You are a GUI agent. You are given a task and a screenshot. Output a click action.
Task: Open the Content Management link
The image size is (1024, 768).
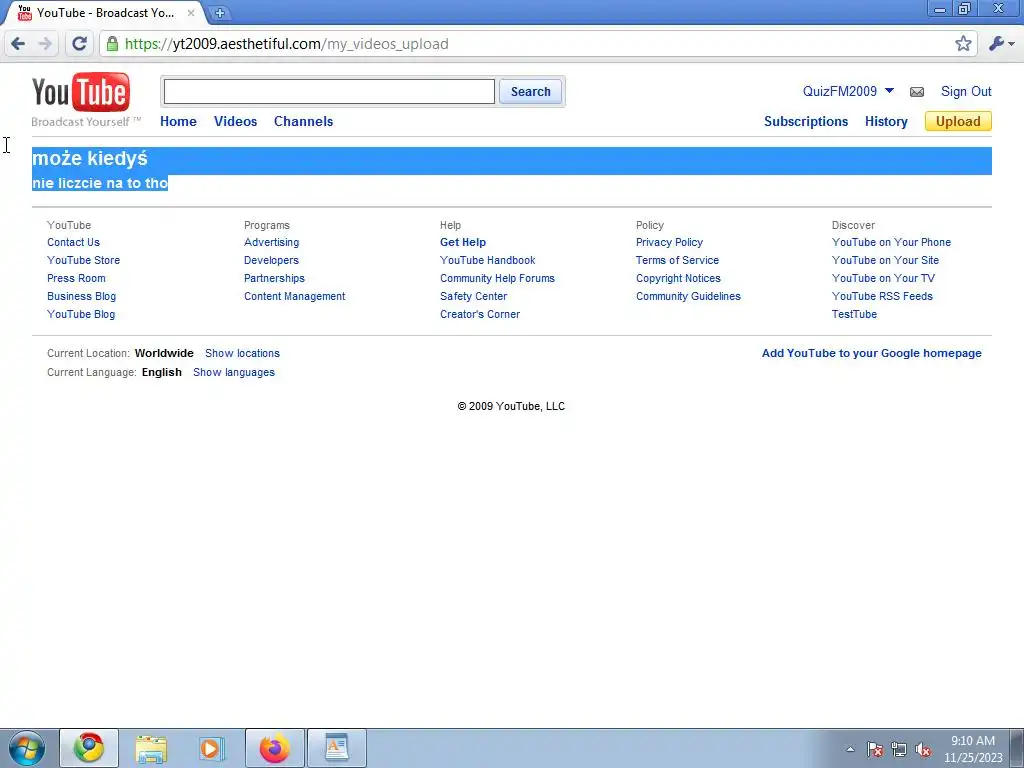pyautogui.click(x=295, y=296)
